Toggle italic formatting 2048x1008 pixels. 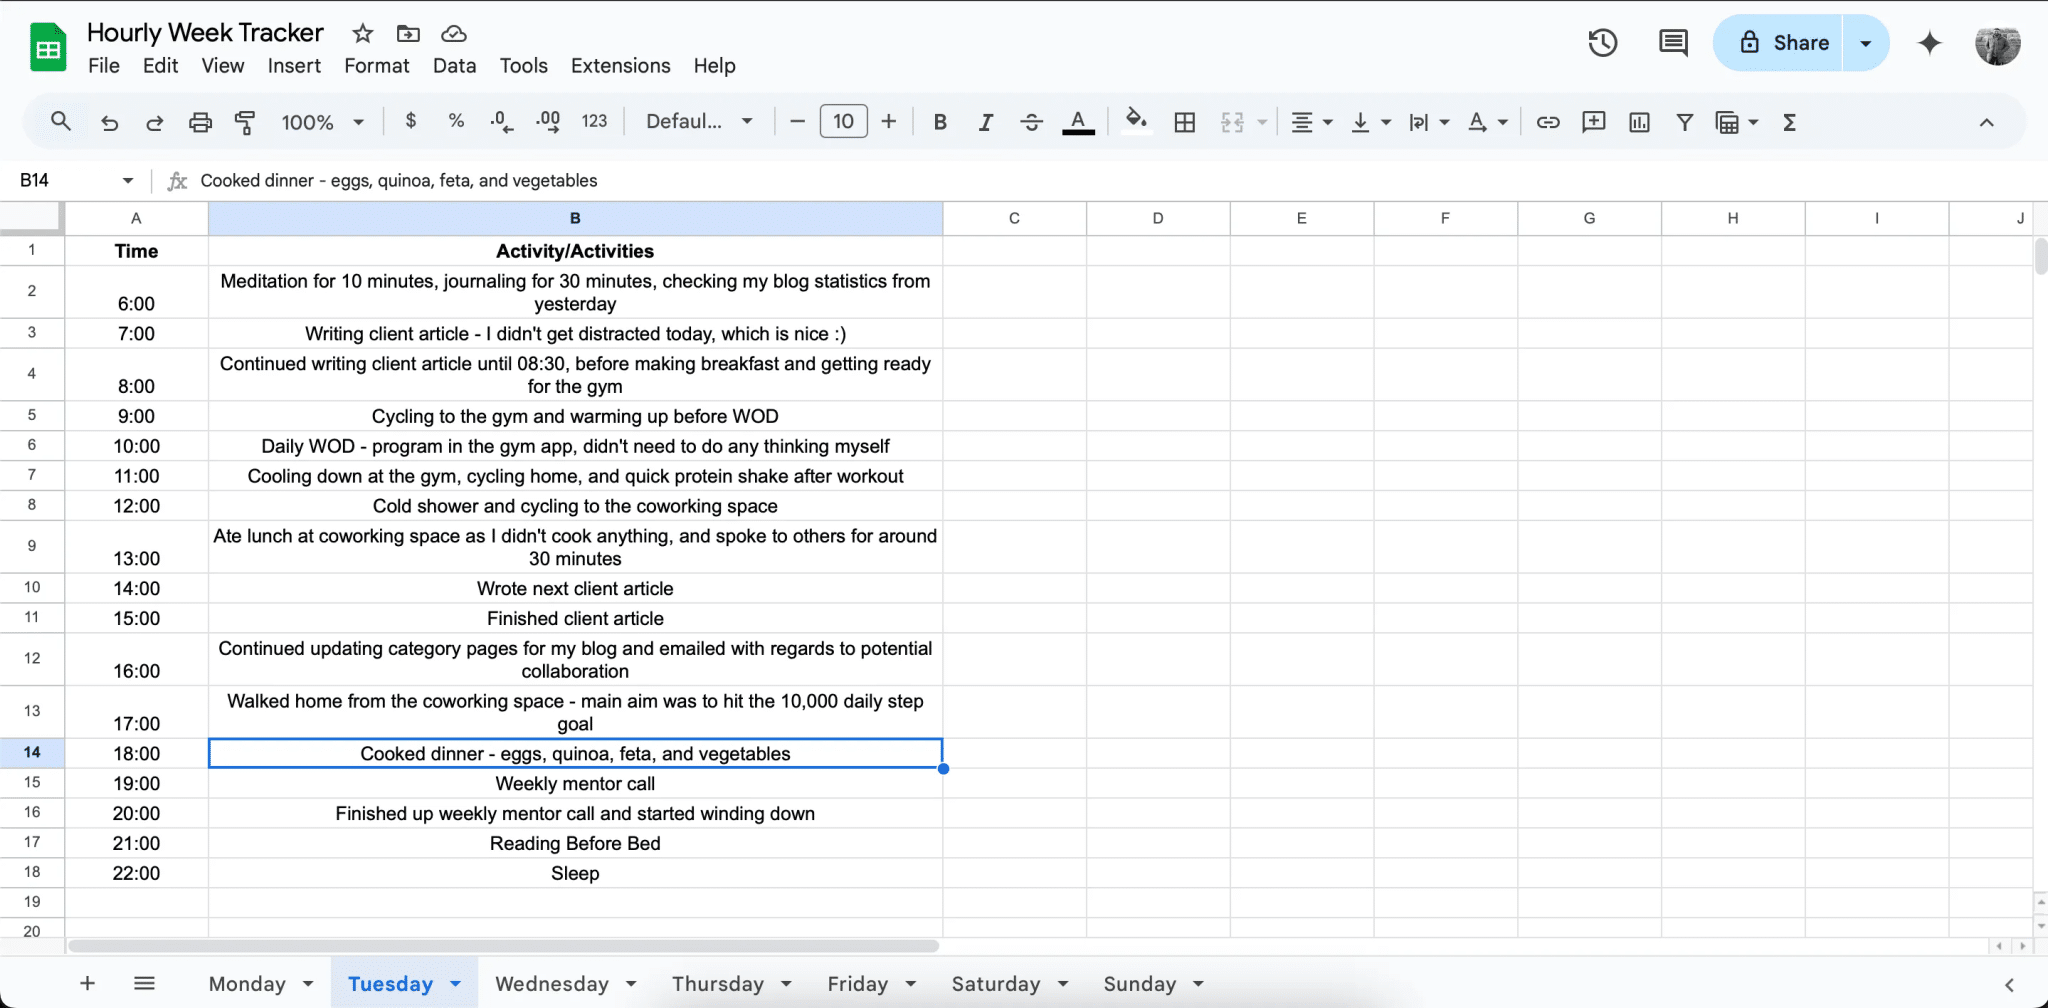pyautogui.click(x=985, y=121)
